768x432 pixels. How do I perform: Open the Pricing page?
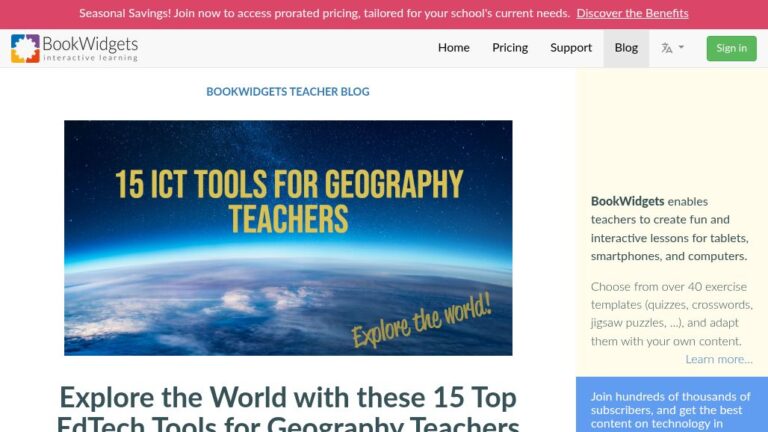(510, 48)
